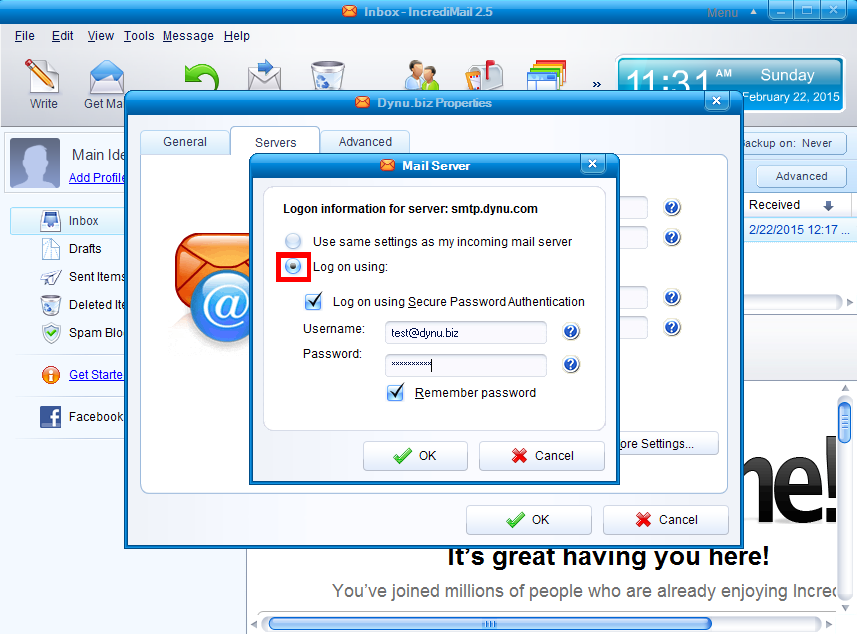Select Use same settings as incoming server

[293, 240]
